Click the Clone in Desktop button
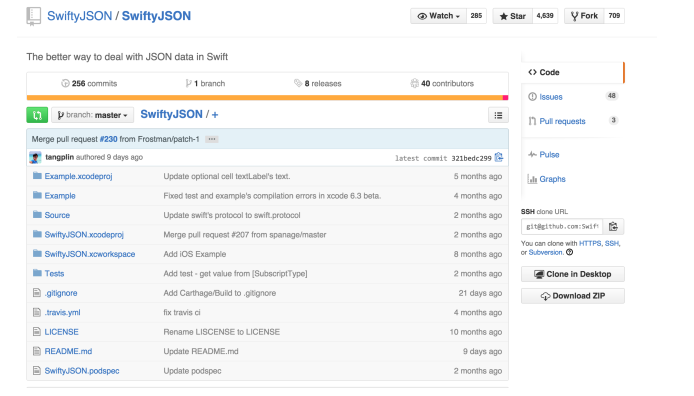 point(573,274)
